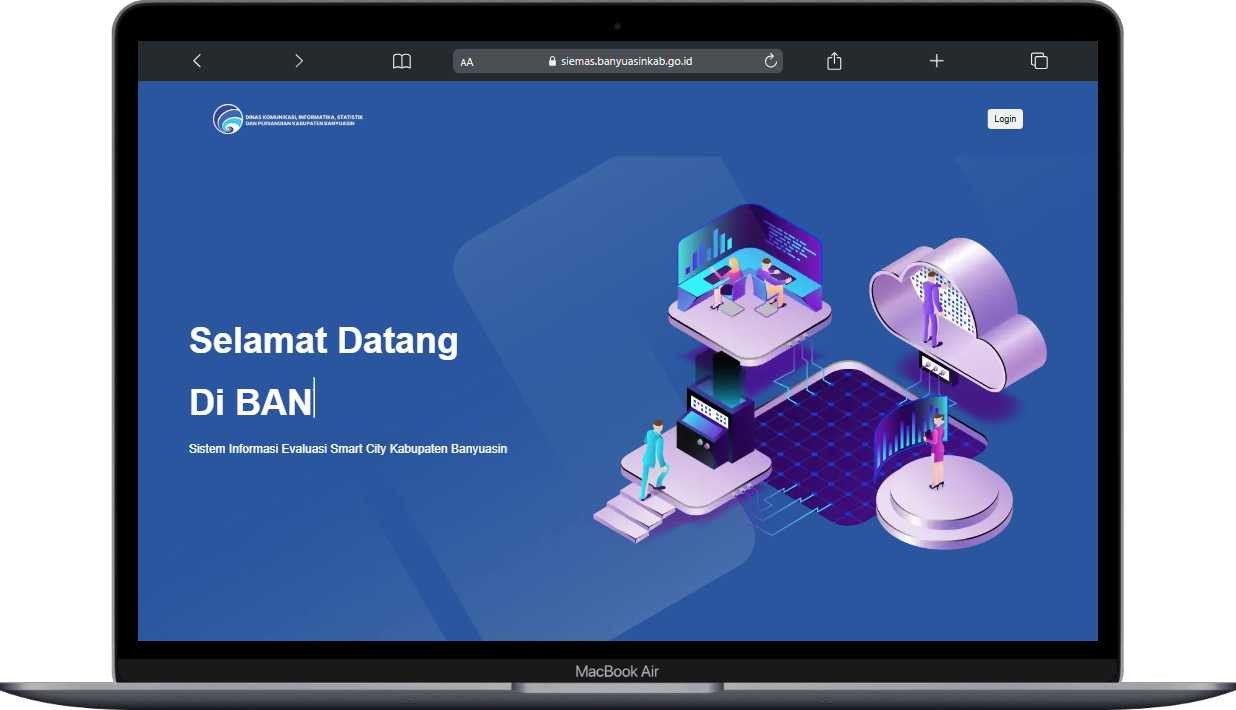The height and width of the screenshot is (710, 1236).
Task: Add a new tab with the plus icon
Action: (936, 61)
